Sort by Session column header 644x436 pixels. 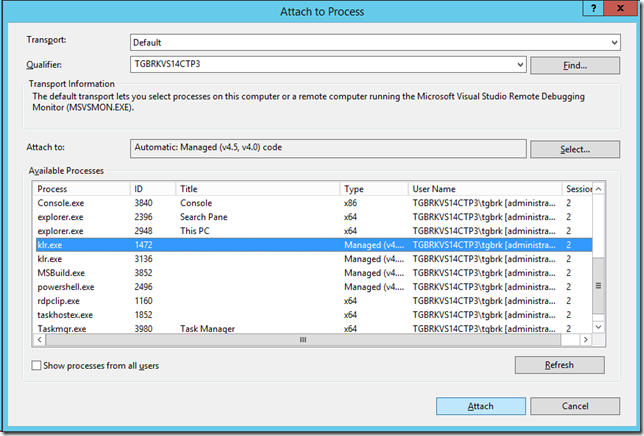pyautogui.click(x=577, y=189)
